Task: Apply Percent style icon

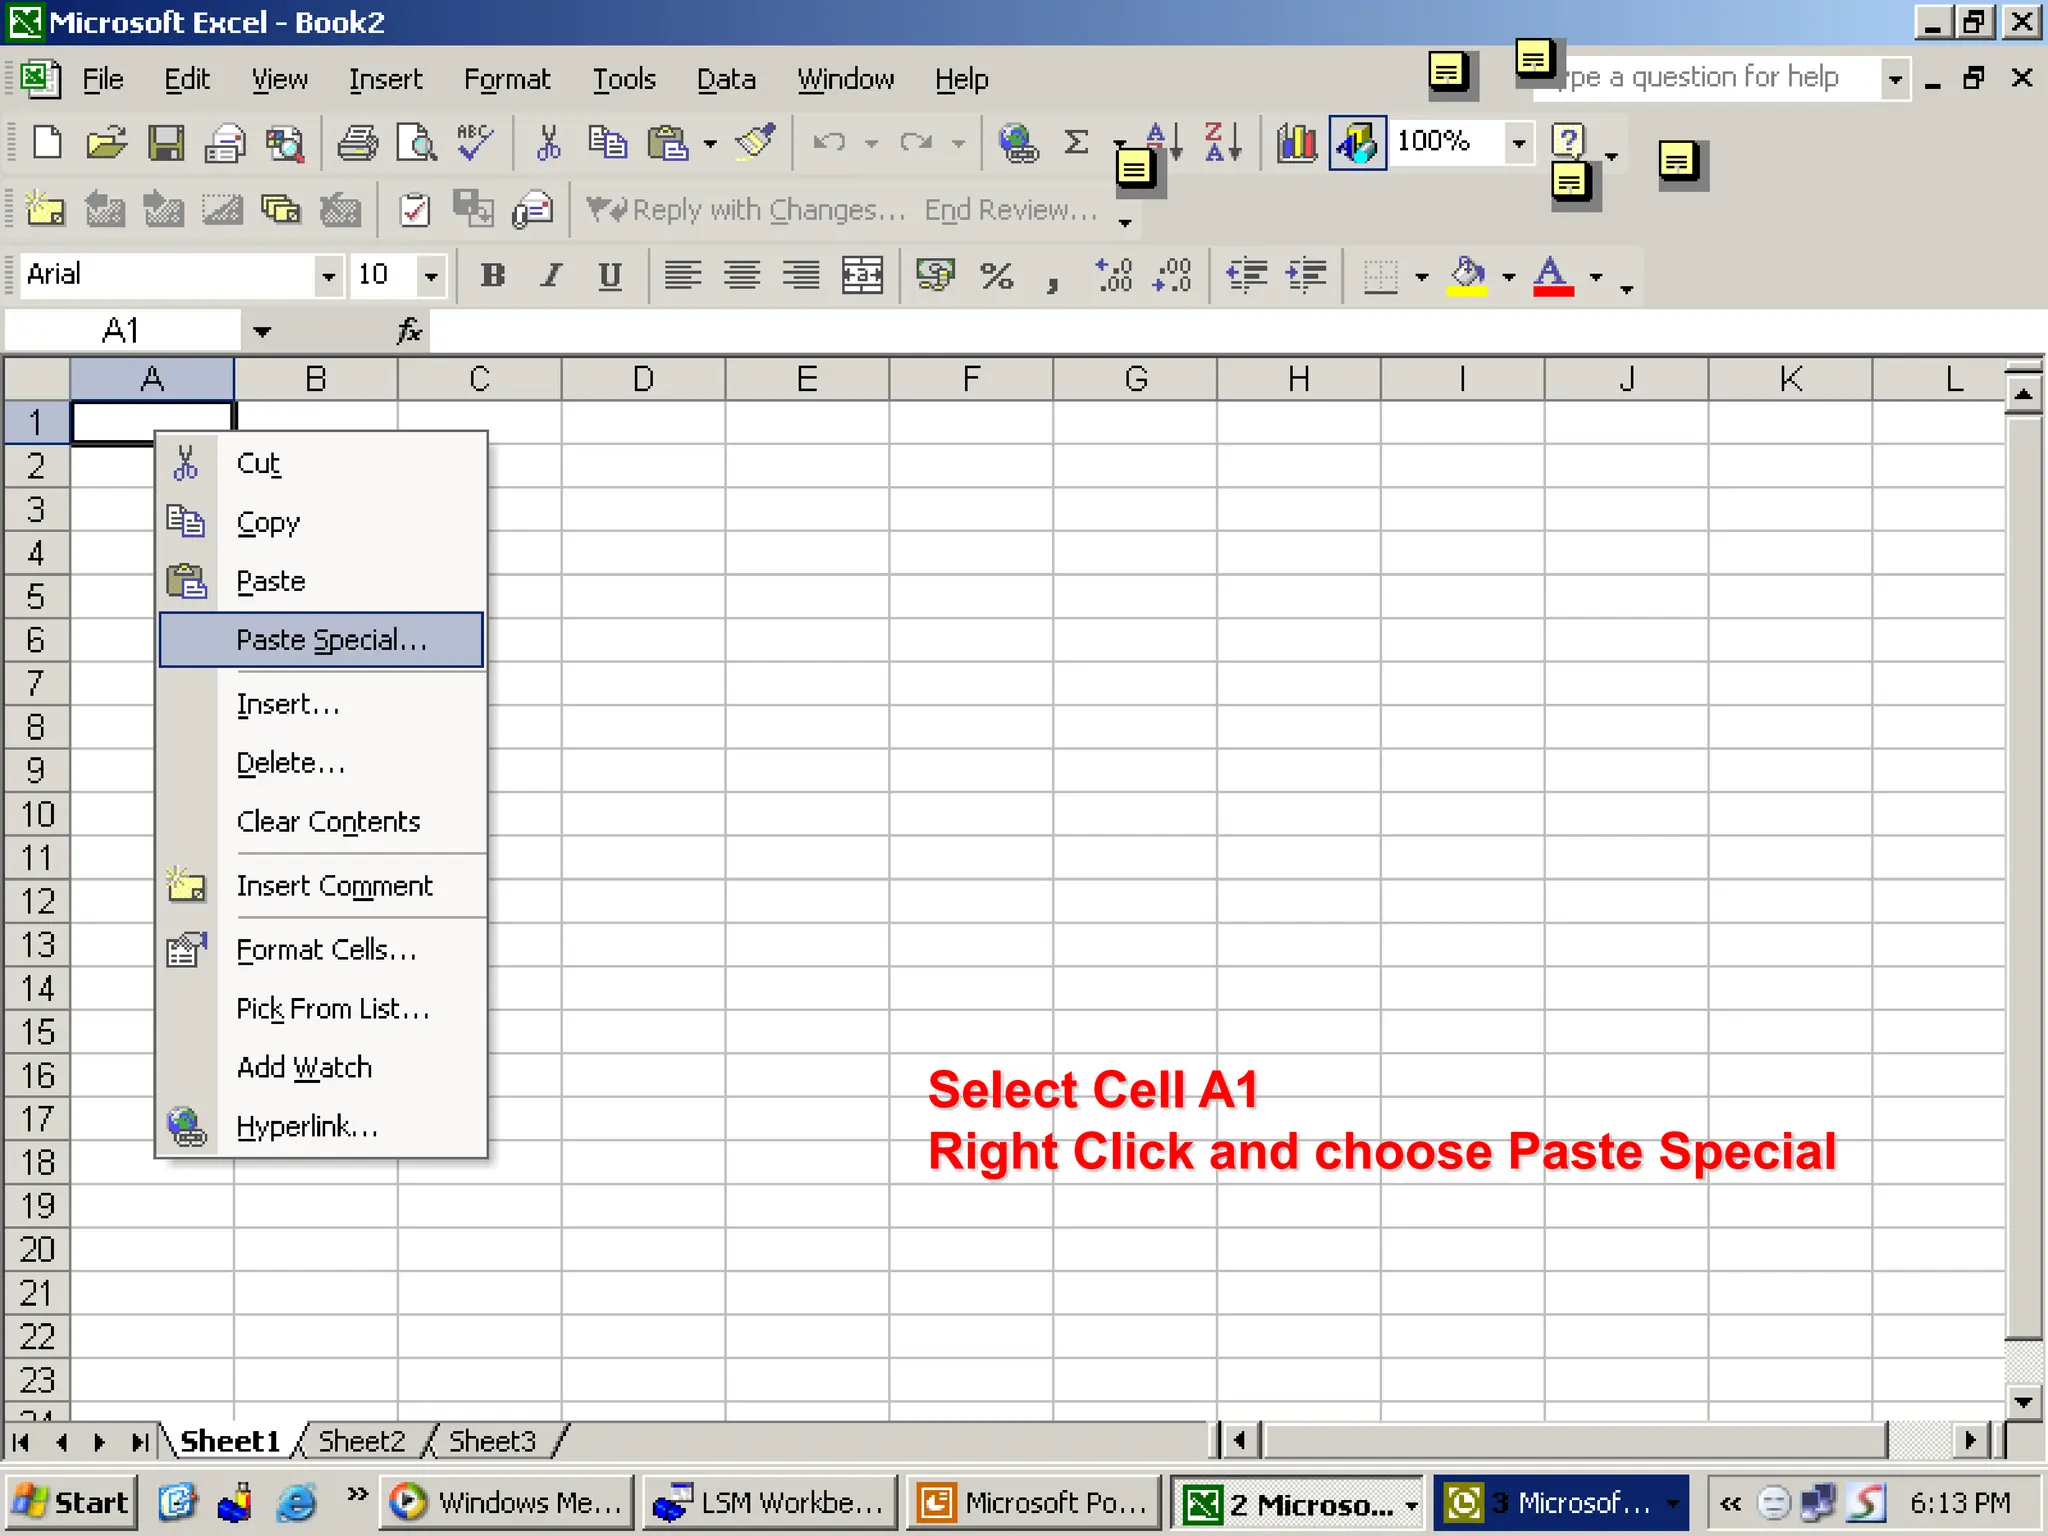Action: point(996,275)
